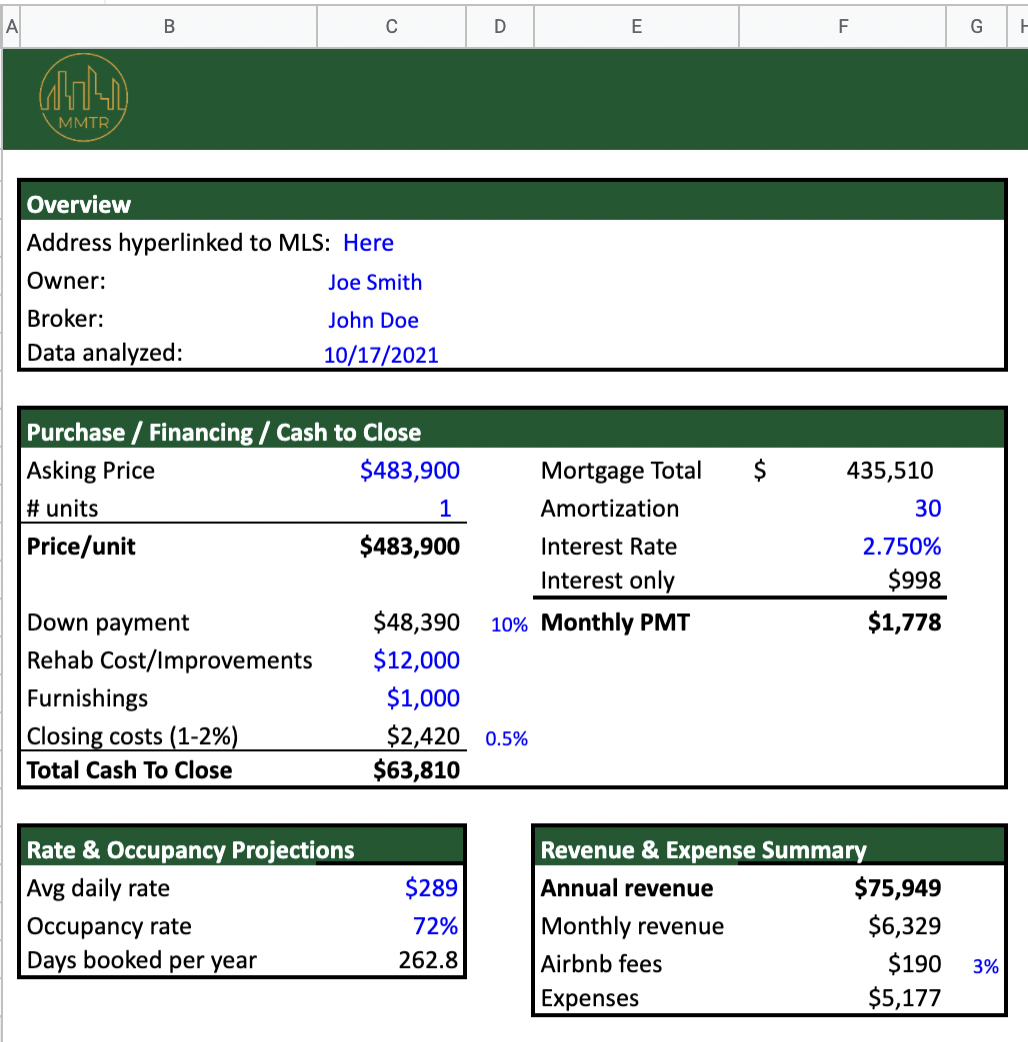Select the $483,900 asking price cell

(409, 470)
